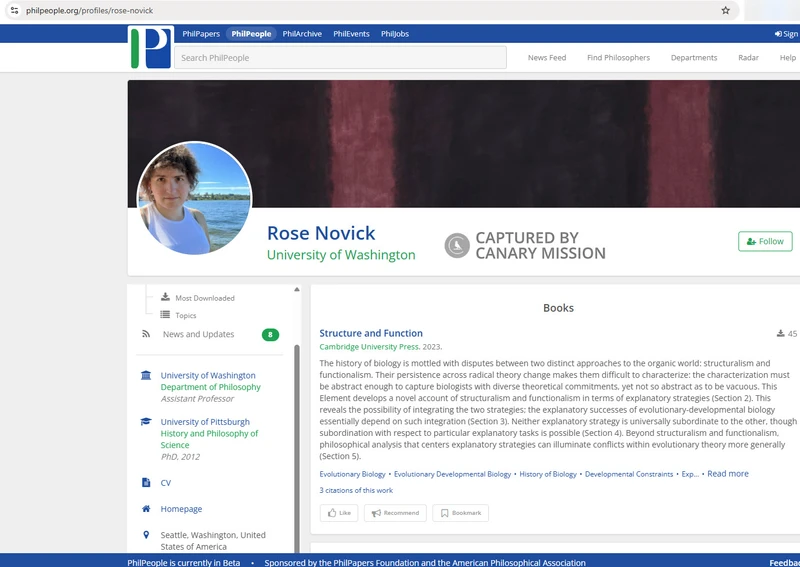Open the Department of Philosophy link
The height and width of the screenshot is (567, 800).
(x=211, y=387)
